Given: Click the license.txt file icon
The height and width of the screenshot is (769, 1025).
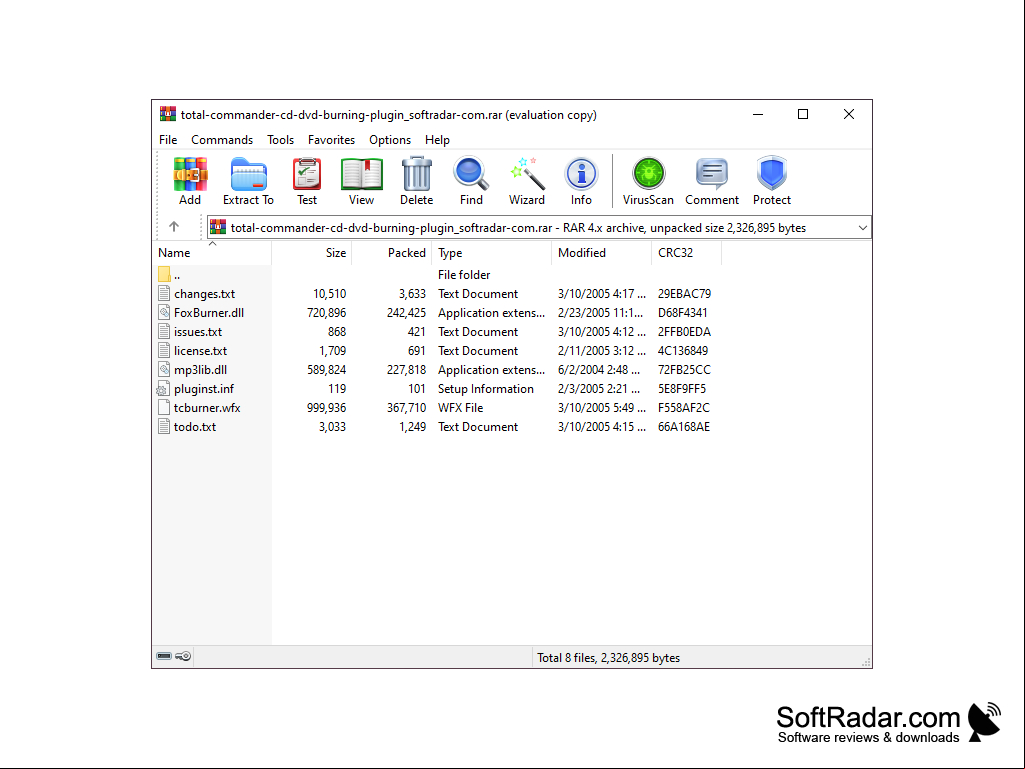Looking at the screenshot, I should click(164, 350).
